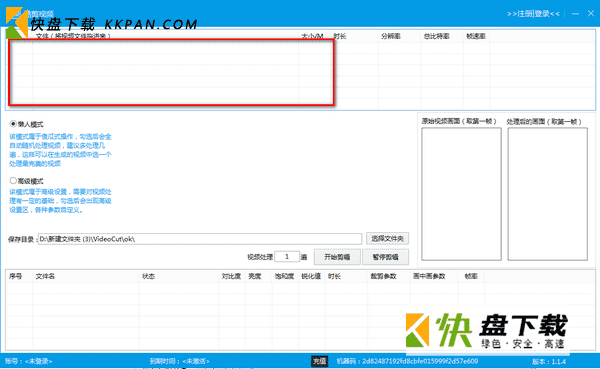Open the 选择文件夹 folder chooser
This screenshot has height=369, width=600.
tap(387, 238)
